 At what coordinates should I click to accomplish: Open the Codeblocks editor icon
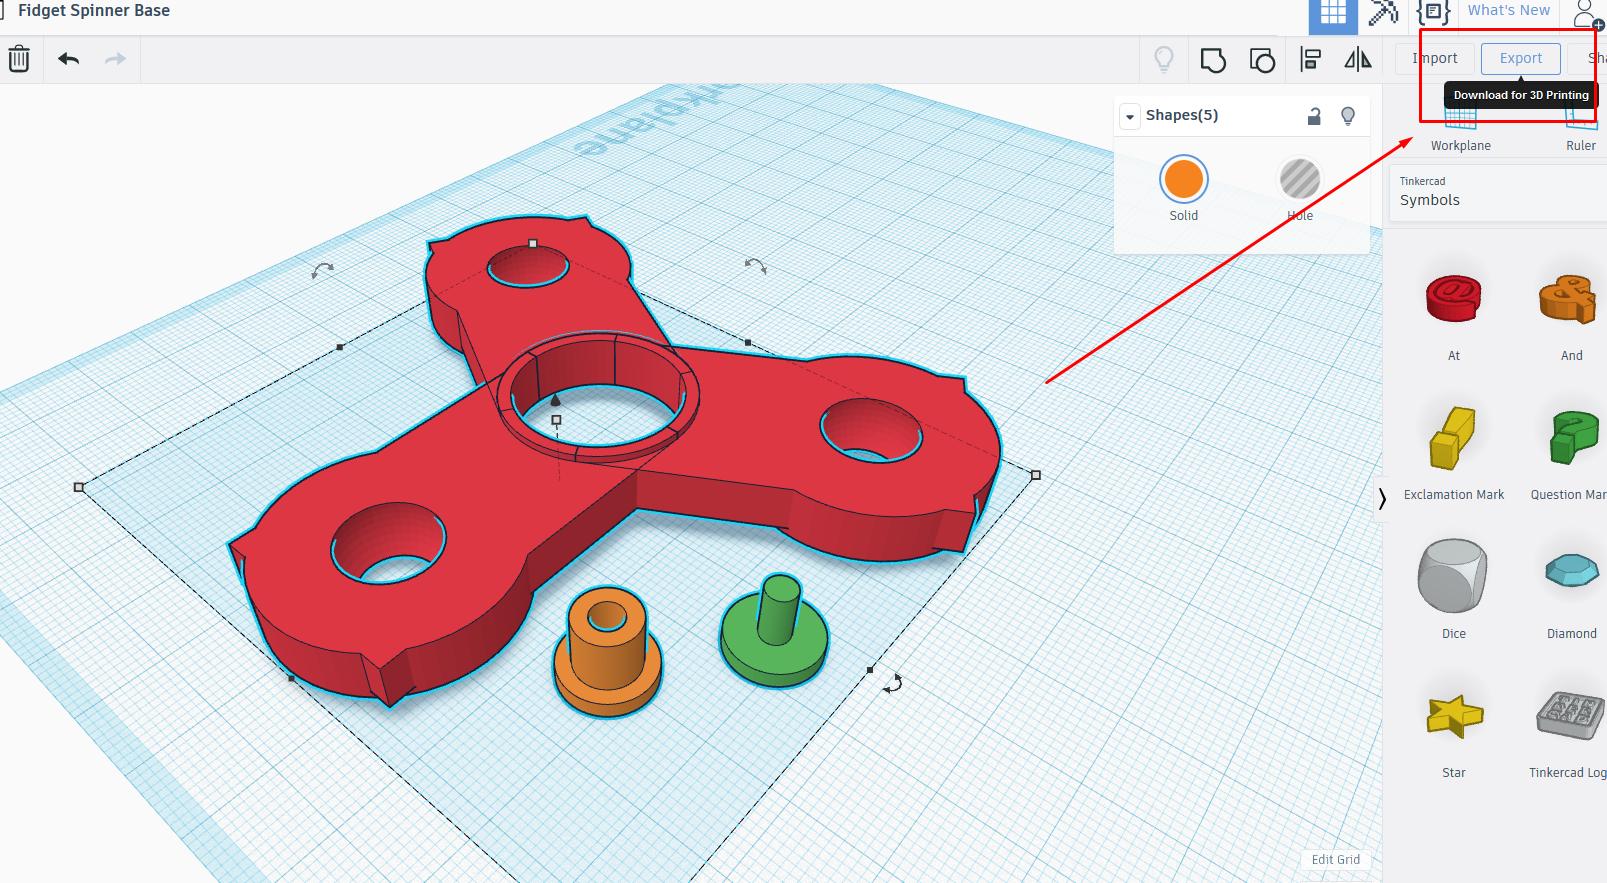1433,12
